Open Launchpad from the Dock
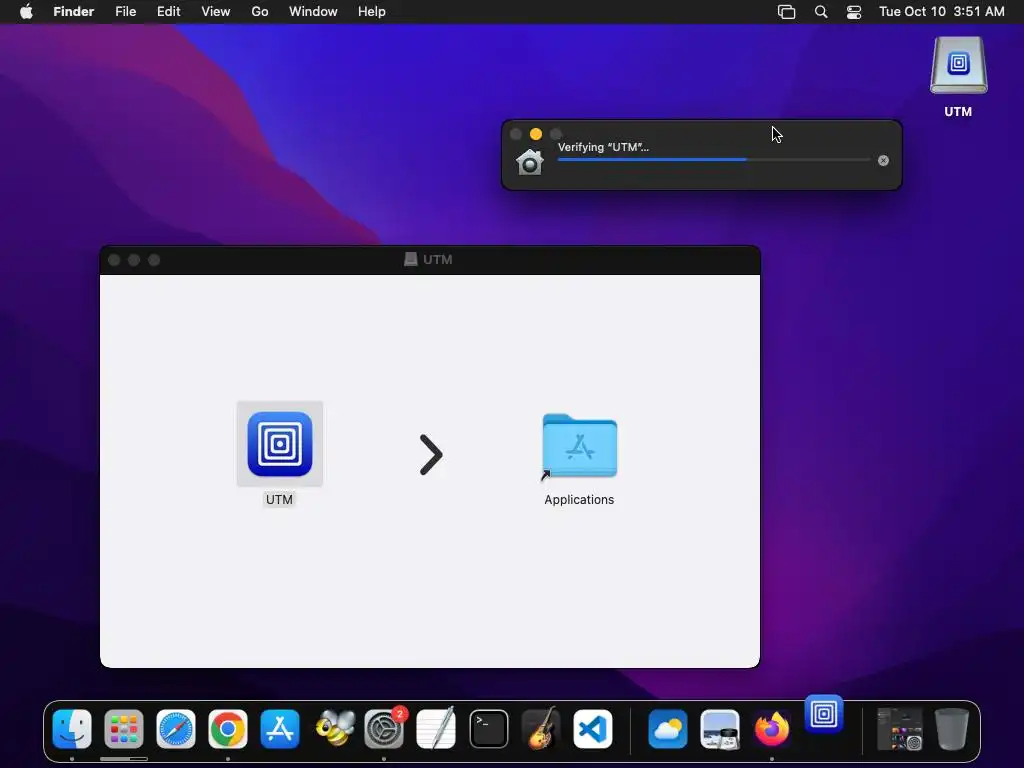 (x=123, y=729)
